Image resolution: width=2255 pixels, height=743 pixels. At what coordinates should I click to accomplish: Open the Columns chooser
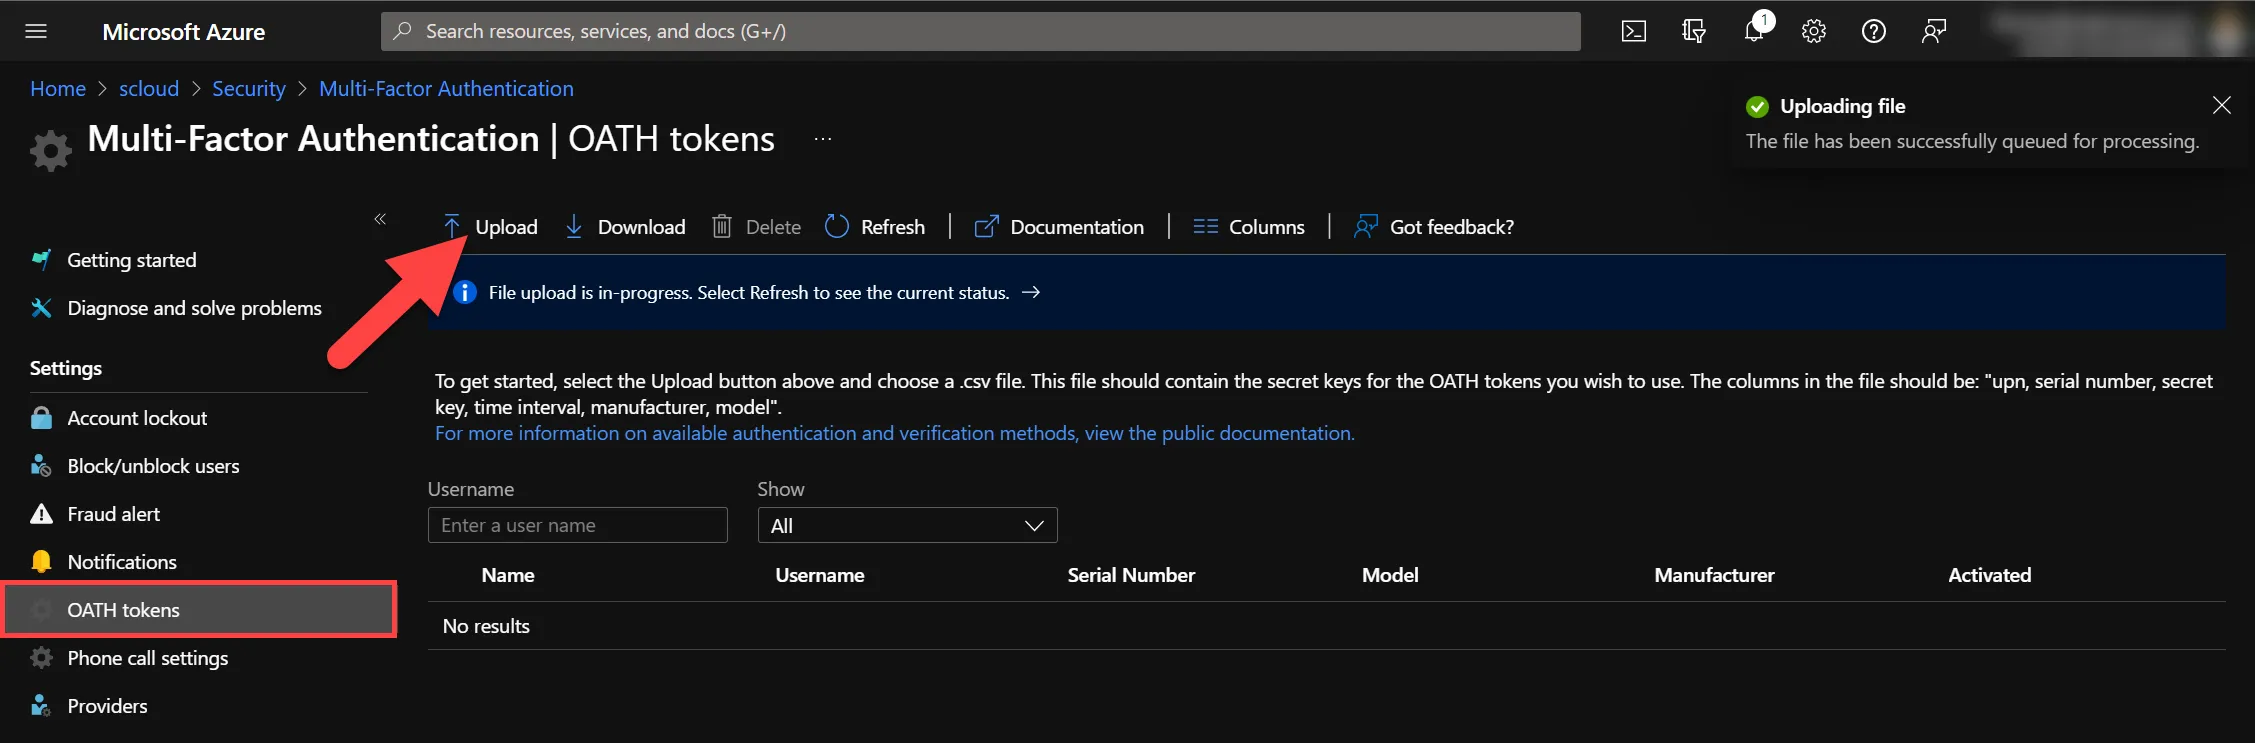tap(1249, 227)
